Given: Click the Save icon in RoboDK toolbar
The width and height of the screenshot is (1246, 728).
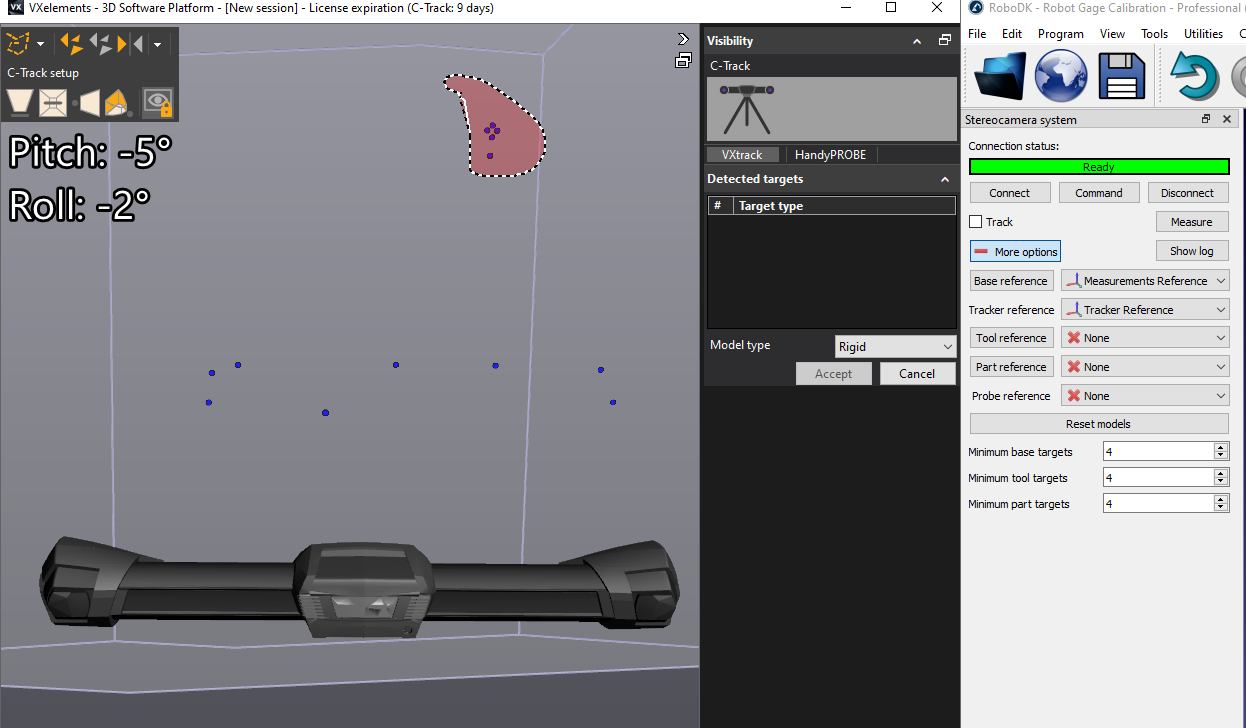Looking at the screenshot, I should pyautogui.click(x=1121, y=74).
